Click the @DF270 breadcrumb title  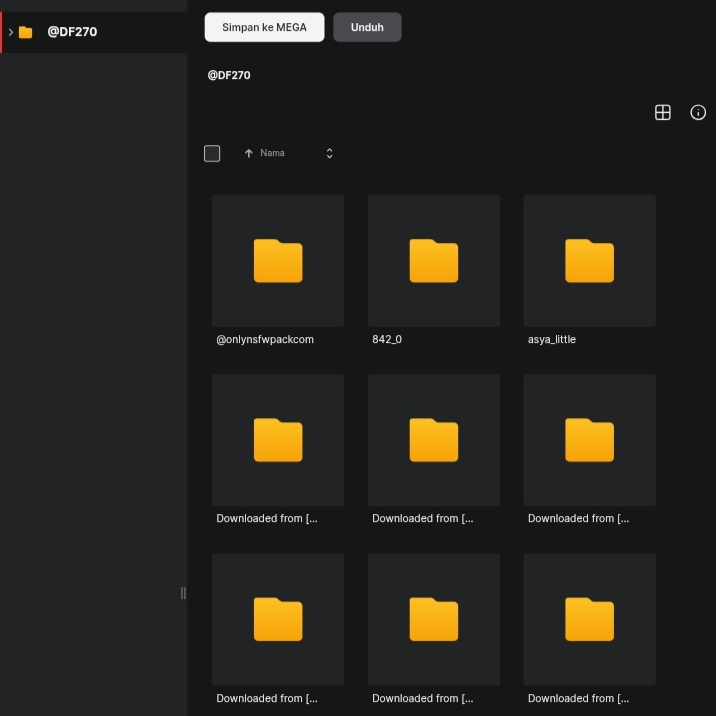[229, 75]
